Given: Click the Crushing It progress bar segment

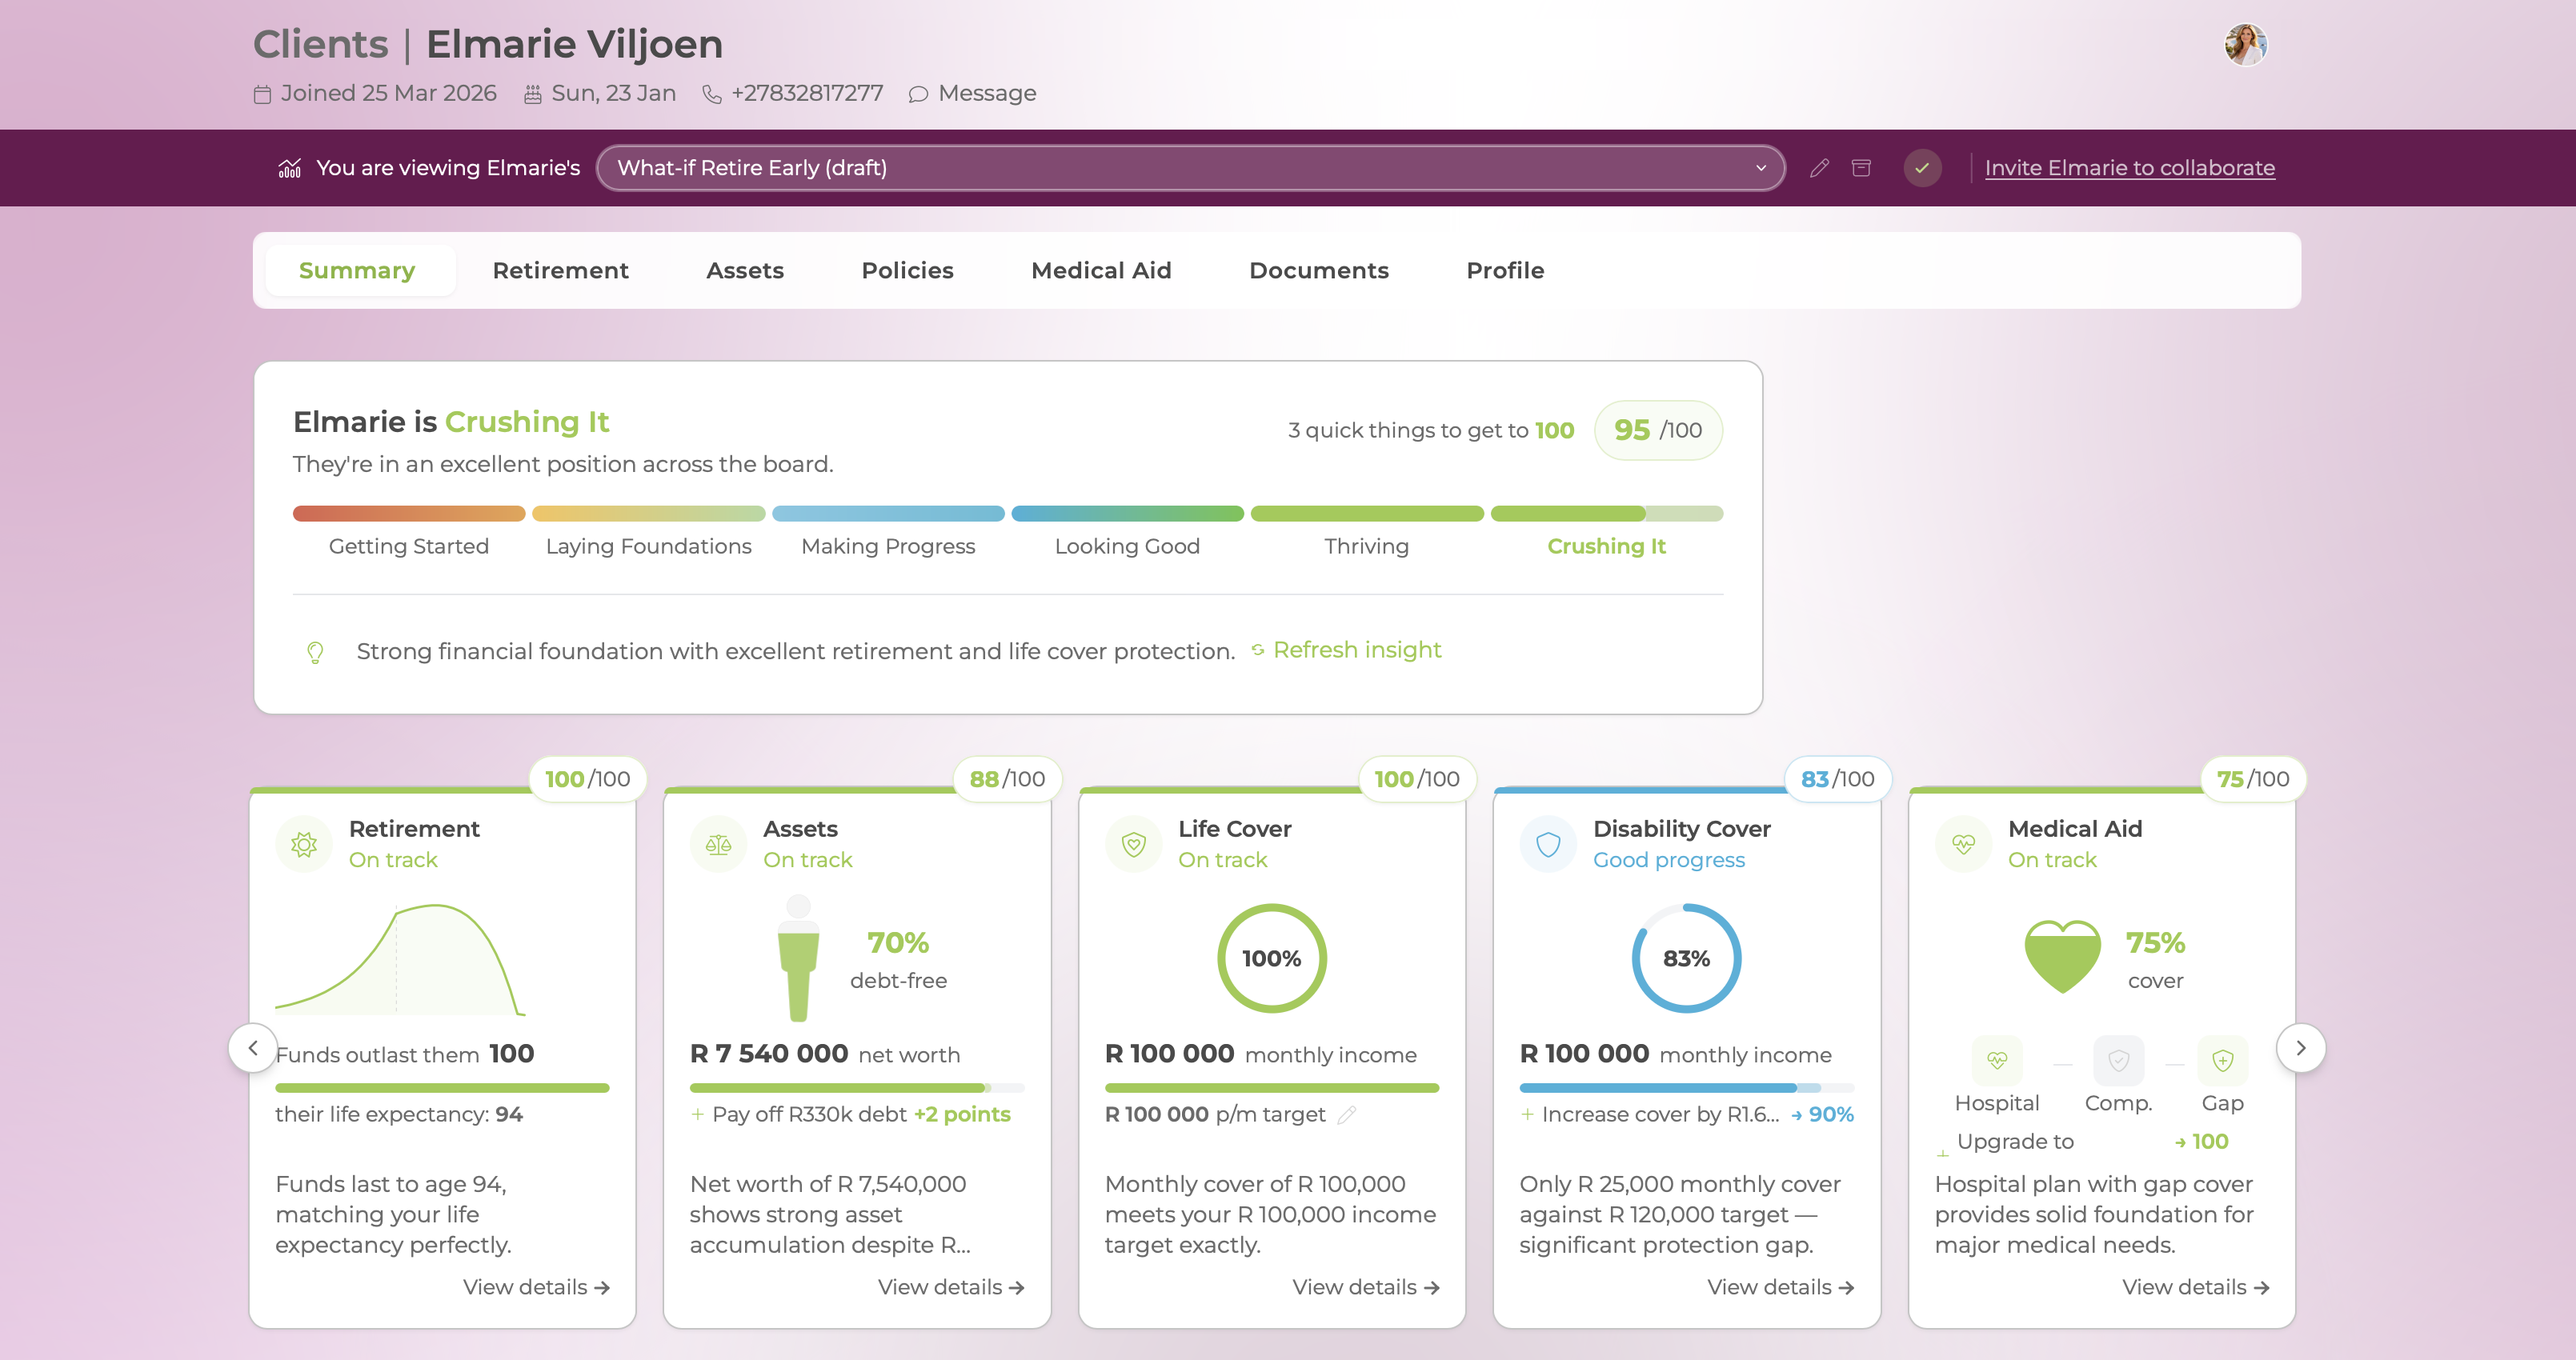Looking at the screenshot, I should [1607, 514].
